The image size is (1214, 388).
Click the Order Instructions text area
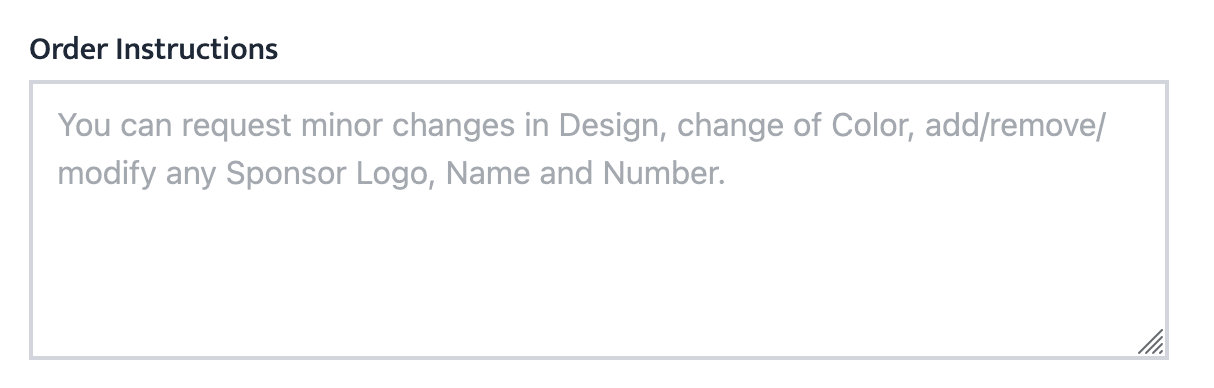[x=598, y=220]
